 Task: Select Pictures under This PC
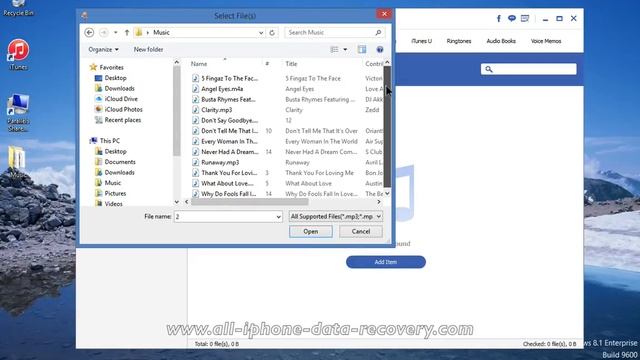[115, 193]
